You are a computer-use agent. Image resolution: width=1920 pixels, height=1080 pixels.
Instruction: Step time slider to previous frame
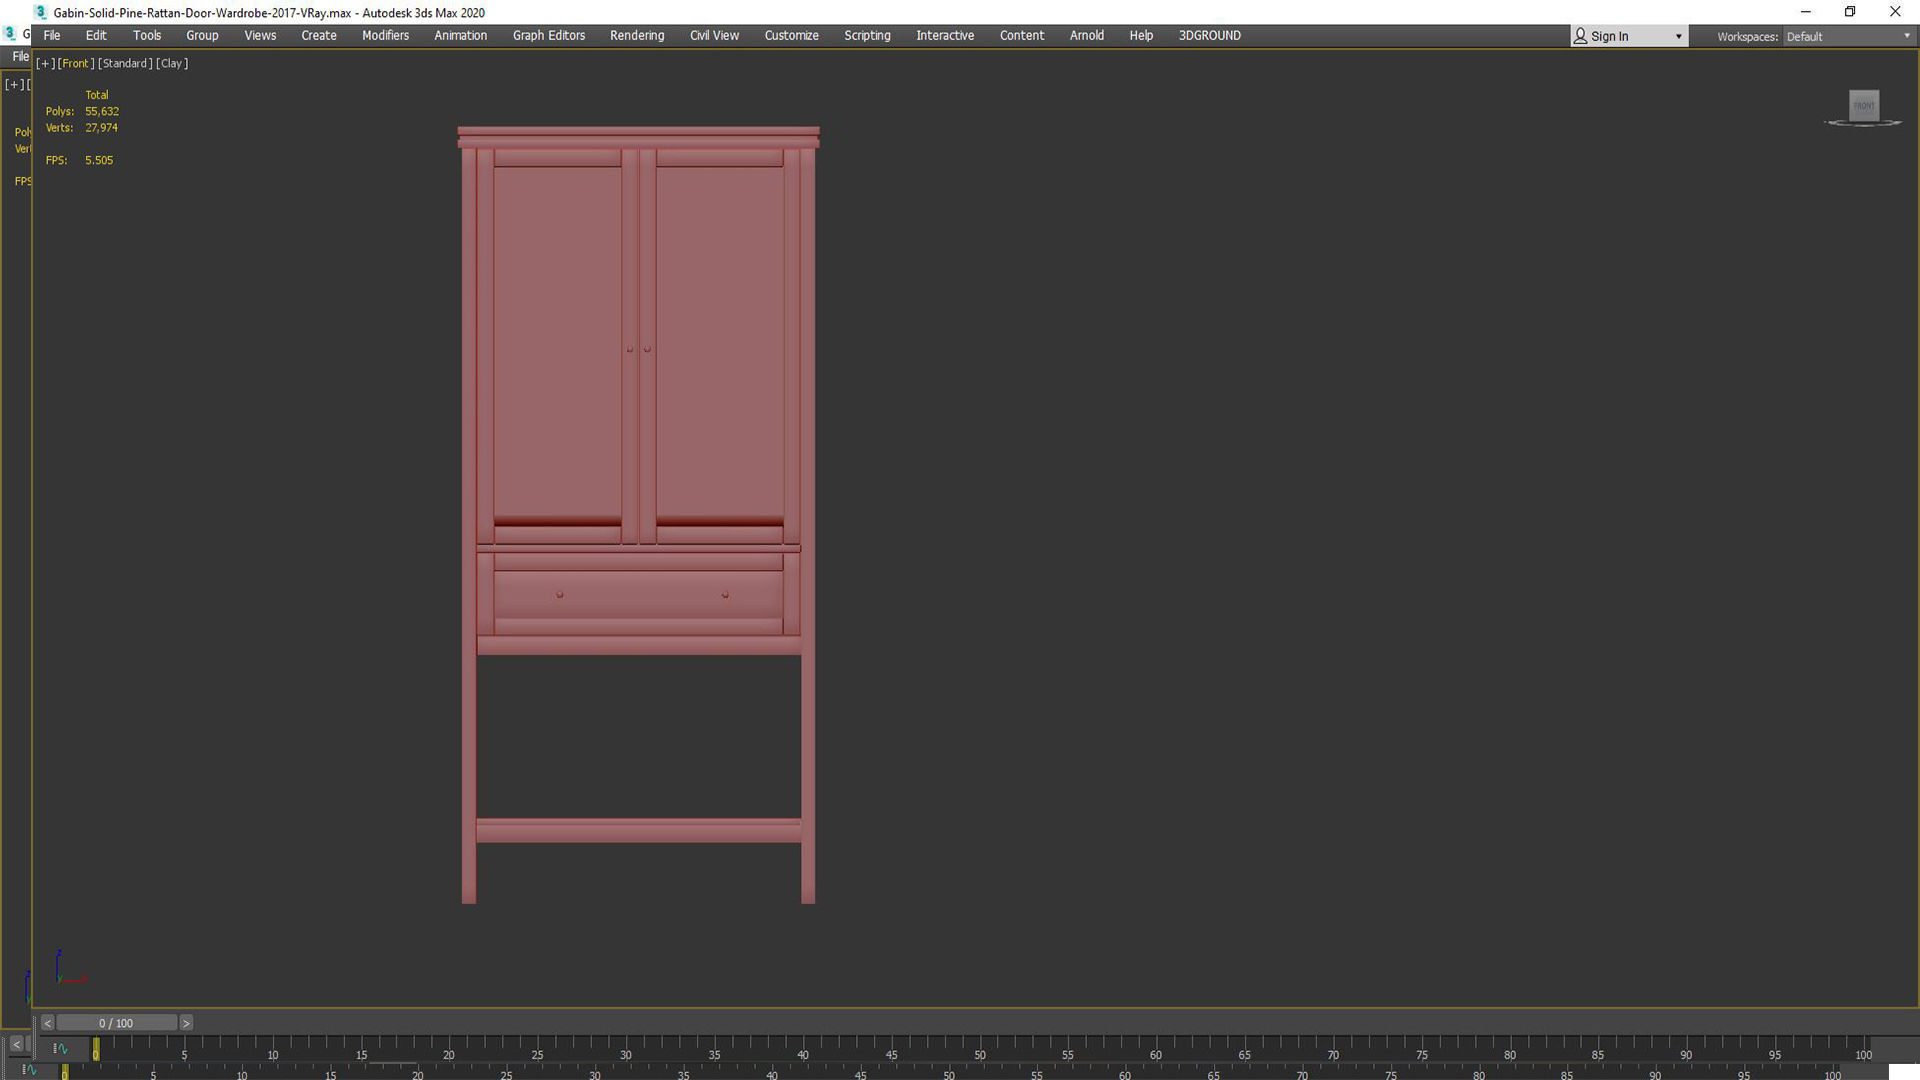click(x=47, y=1023)
